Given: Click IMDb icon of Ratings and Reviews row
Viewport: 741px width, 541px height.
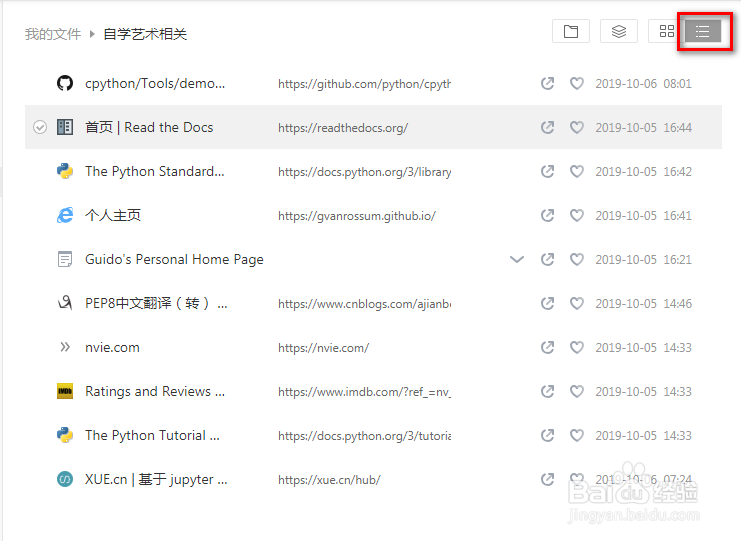Looking at the screenshot, I should [65, 391].
